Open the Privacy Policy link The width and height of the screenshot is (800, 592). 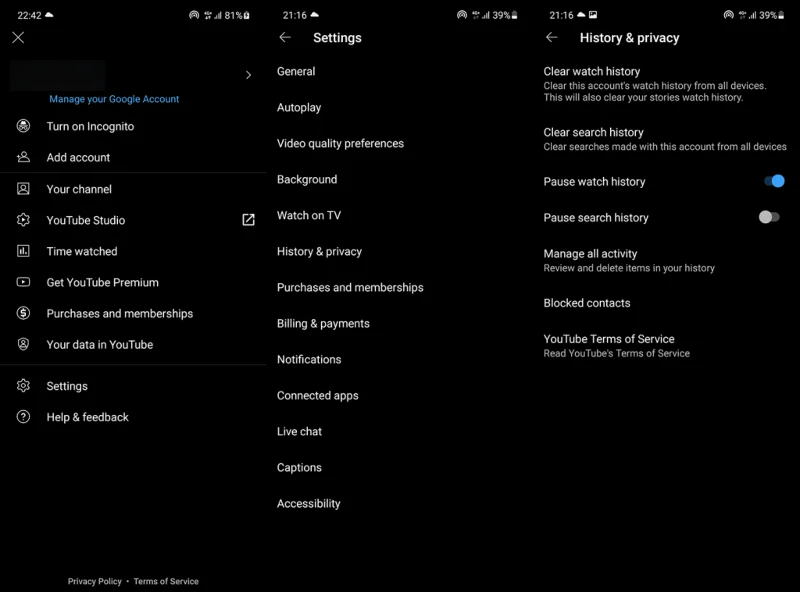click(94, 581)
